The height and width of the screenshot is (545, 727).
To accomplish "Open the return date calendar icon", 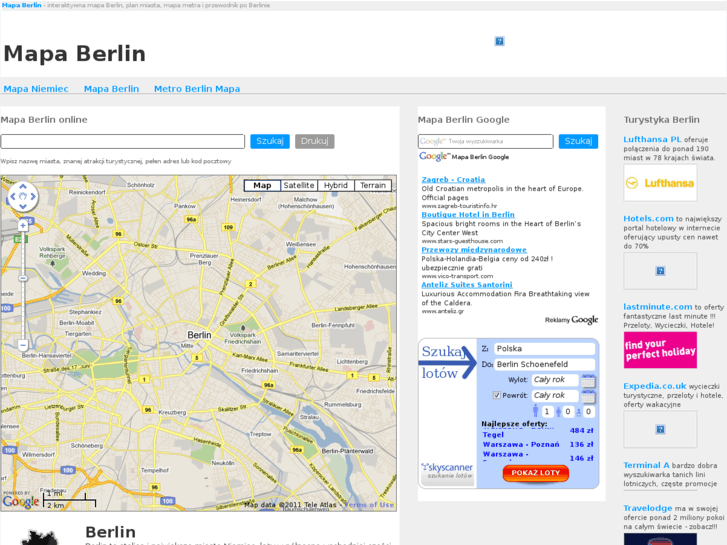I will coord(588,397).
